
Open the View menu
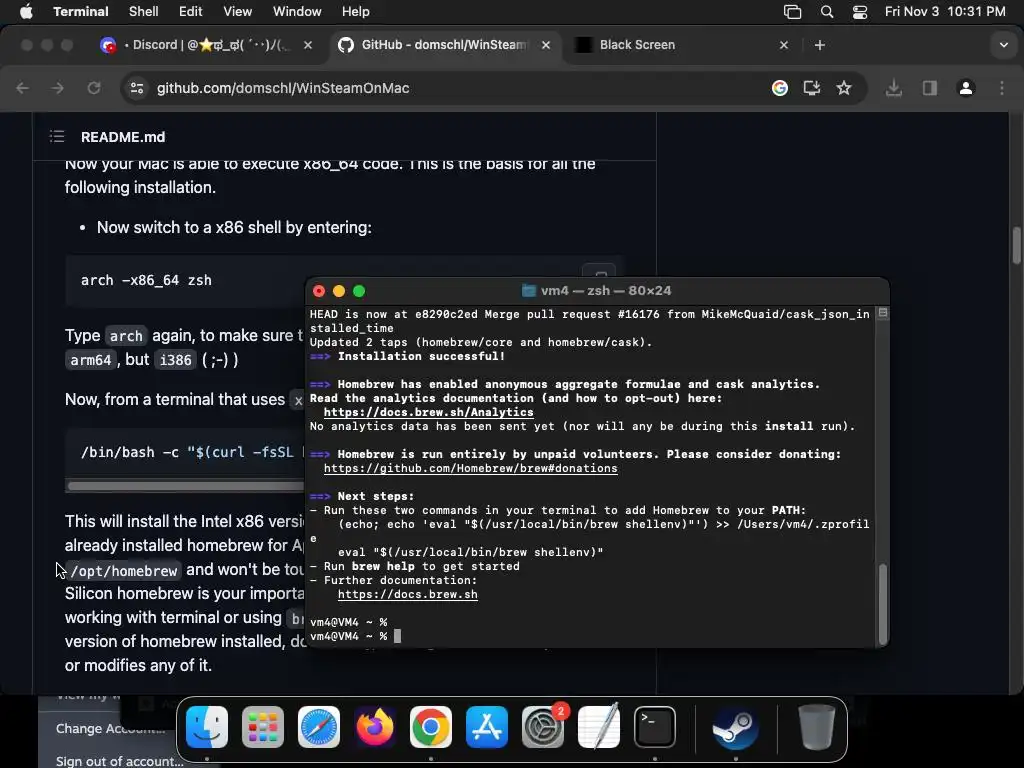coord(238,12)
